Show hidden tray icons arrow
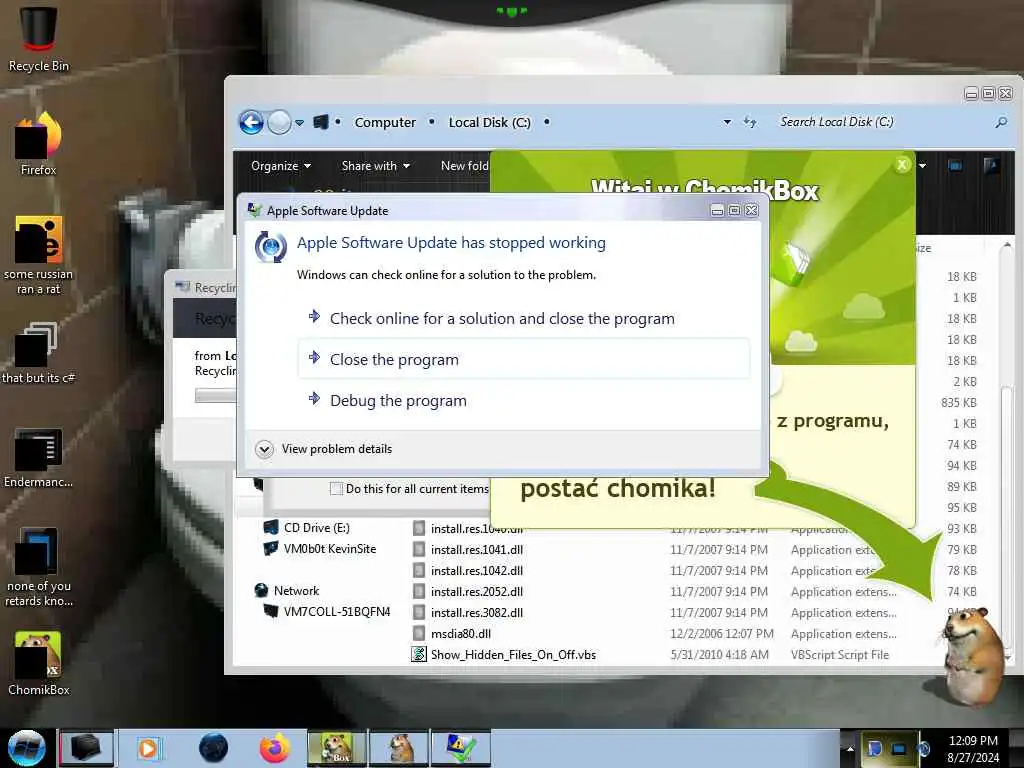The image size is (1024, 768). [850, 748]
